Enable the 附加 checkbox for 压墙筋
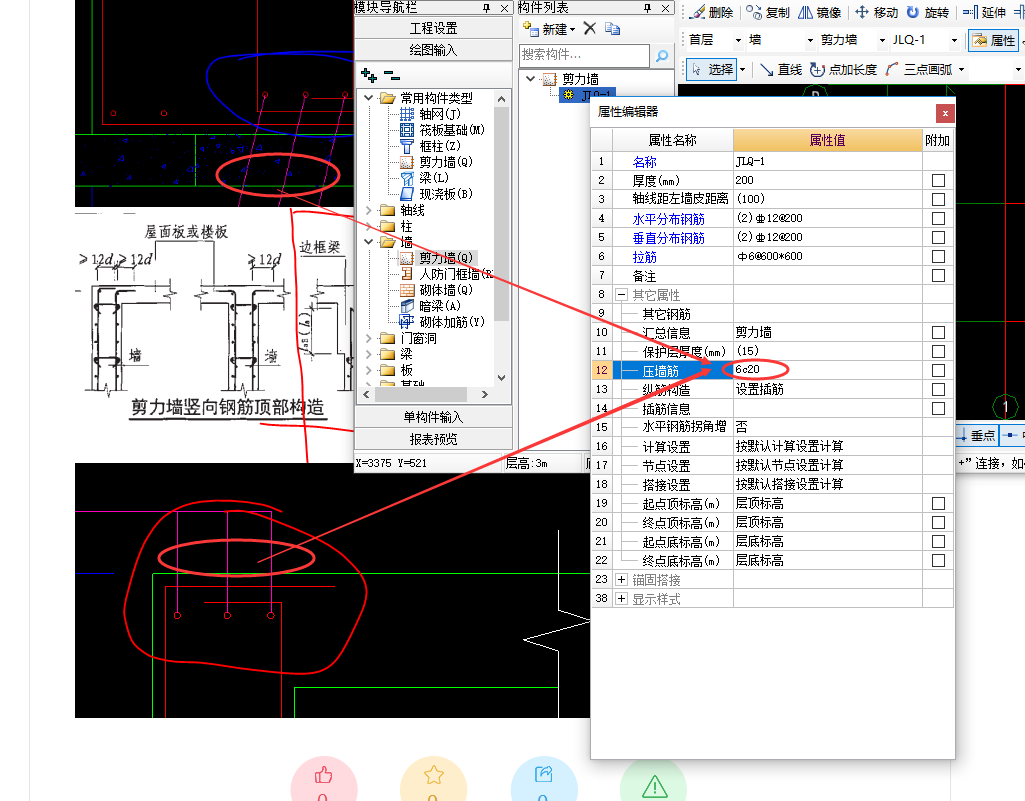 [x=938, y=370]
